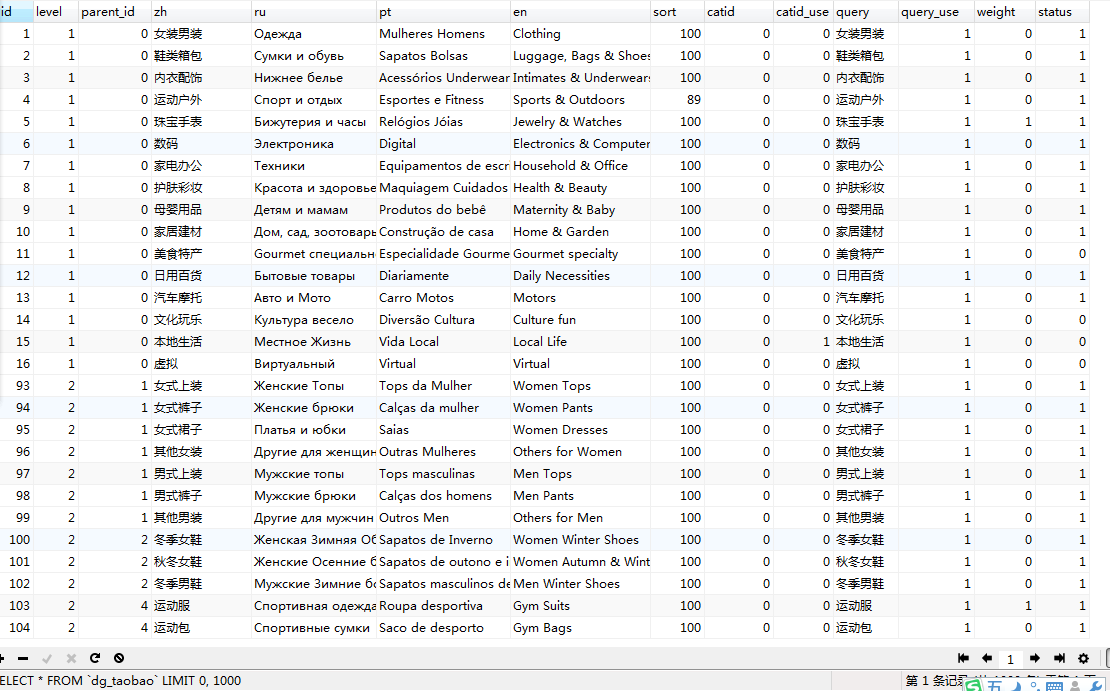Jump to the last page of records
Viewport: 1110px width, 691px height.
(1059, 658)
